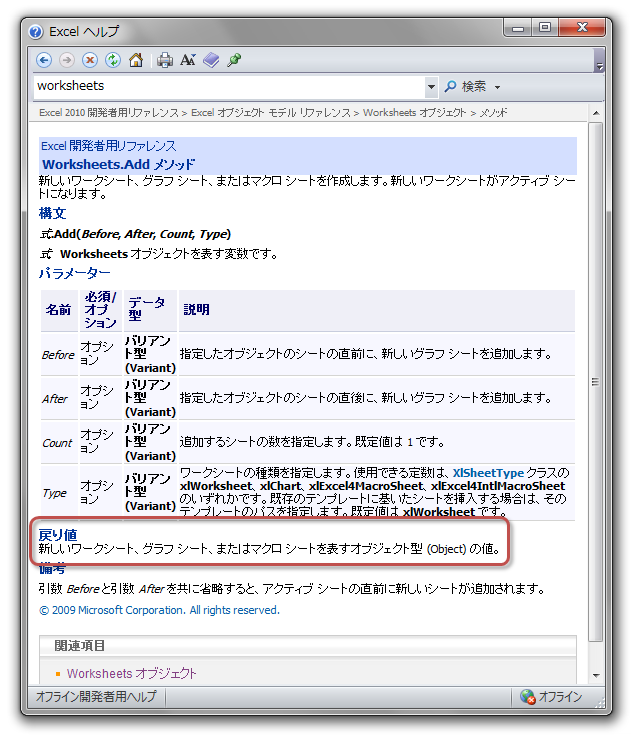Change font size with the AA icon
Screen dimensions: 633x742
point(188,60)
